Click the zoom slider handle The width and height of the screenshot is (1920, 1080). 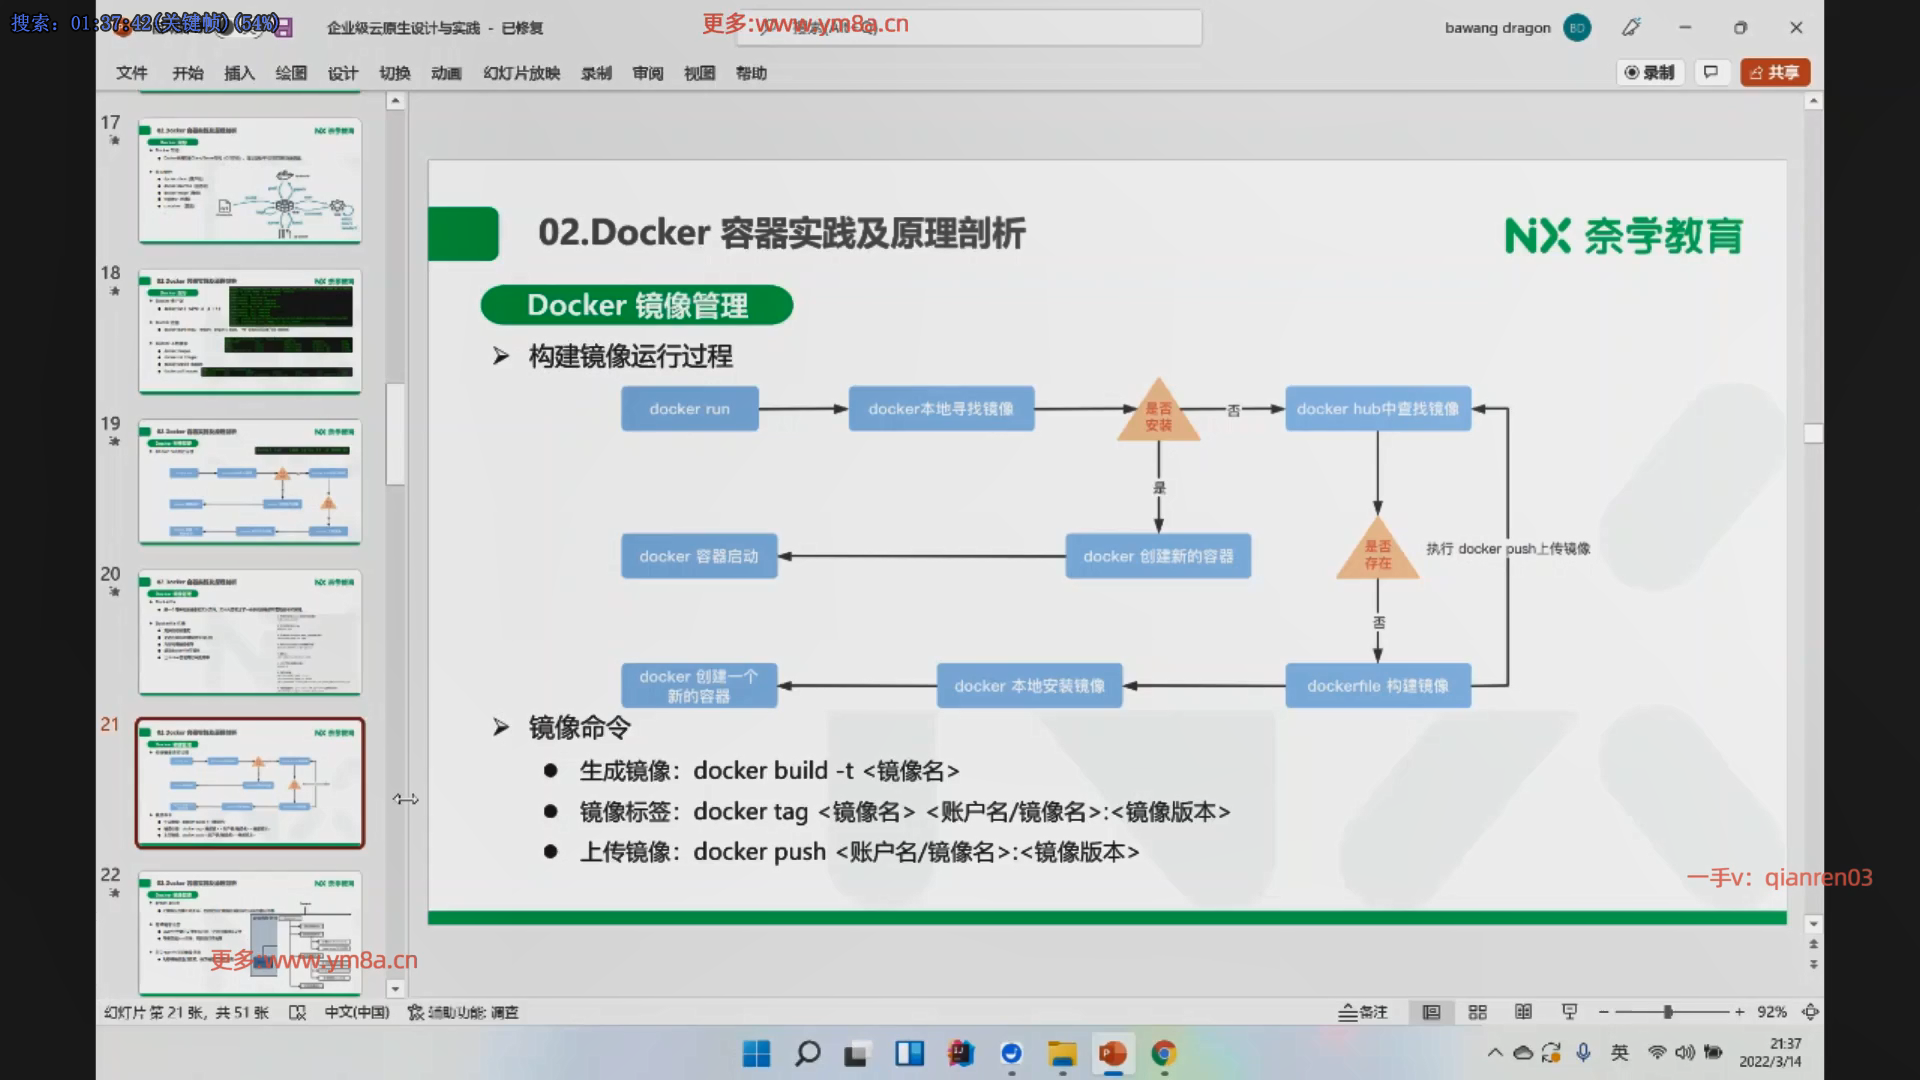click(1668, 1012)
